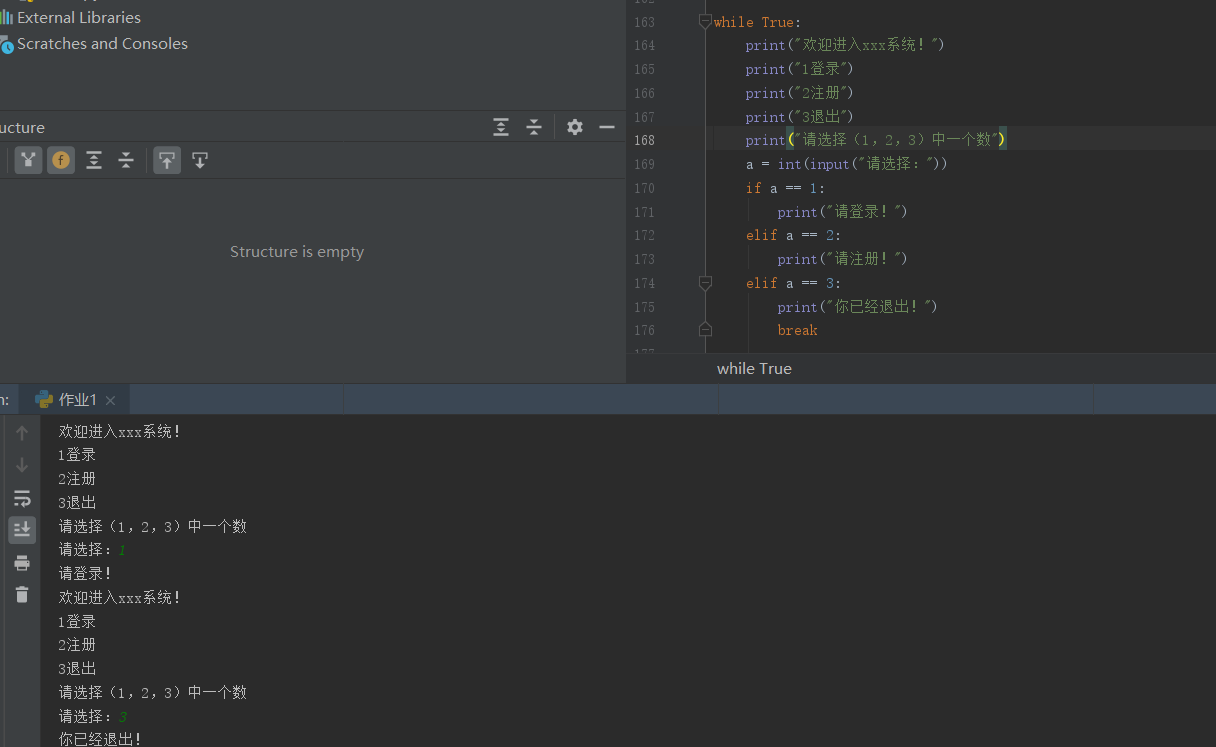1216x747 pixels.
Task: Collapse the elif block at line 174
Action: coord(705,283)
